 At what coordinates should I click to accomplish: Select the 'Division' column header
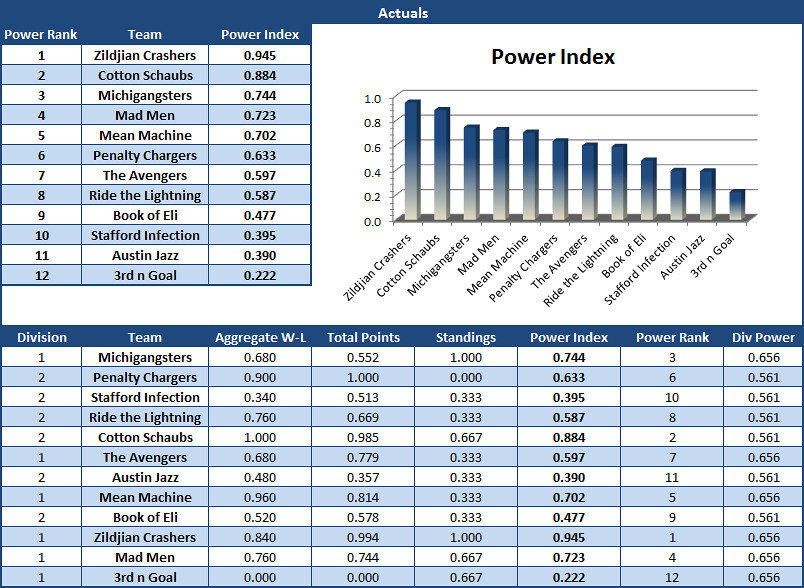click(42, 337)
